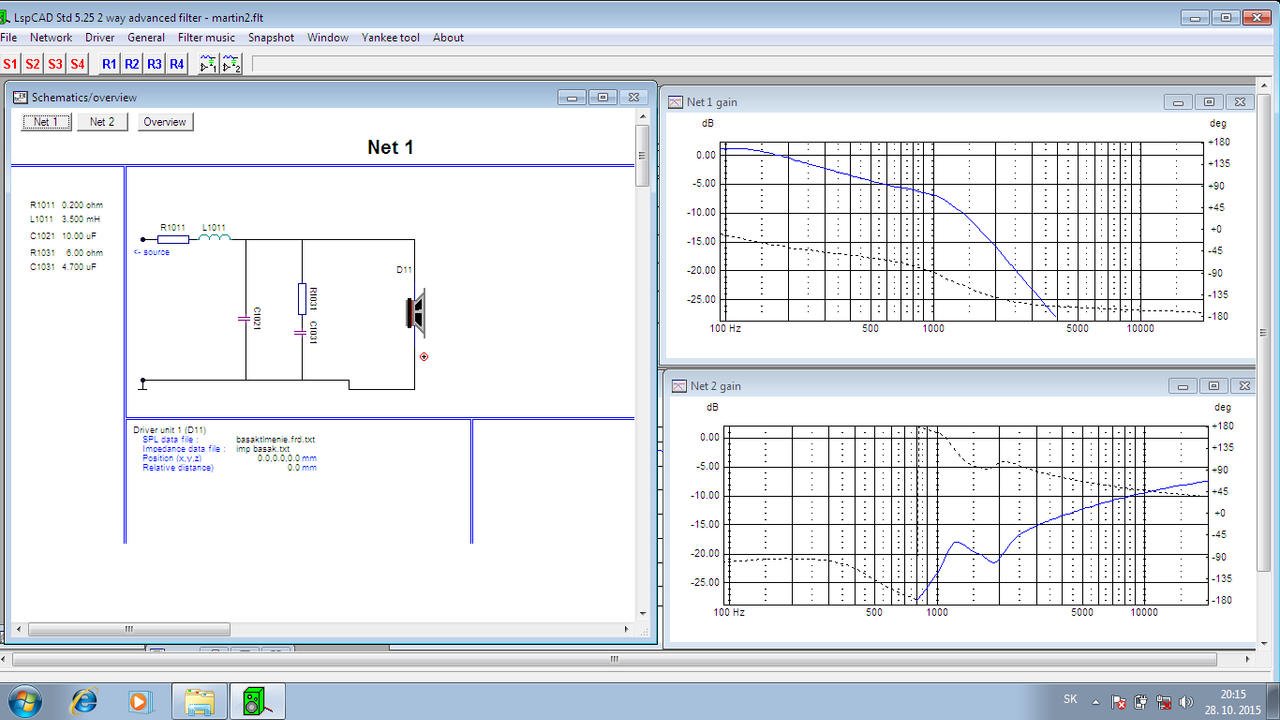Screen dimensions: 1280x720
Task: Click the vertical scrollbar of the Schematics window
Action: [x=642, y=366]
